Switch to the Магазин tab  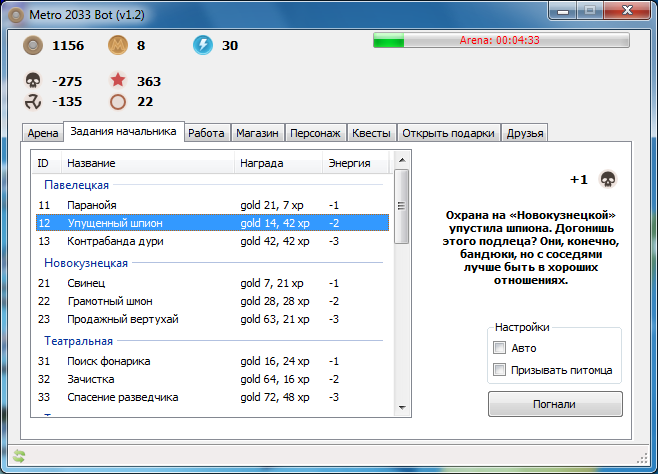(x=257, y=133)
